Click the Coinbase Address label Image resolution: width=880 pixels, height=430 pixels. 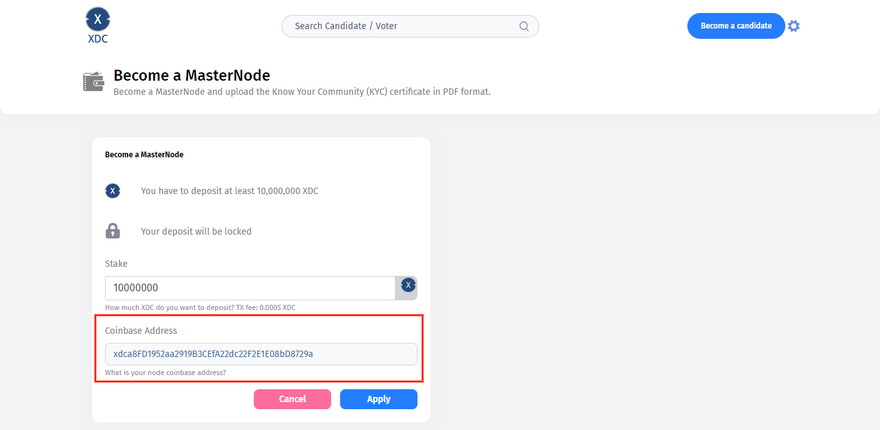coord(140,330)
